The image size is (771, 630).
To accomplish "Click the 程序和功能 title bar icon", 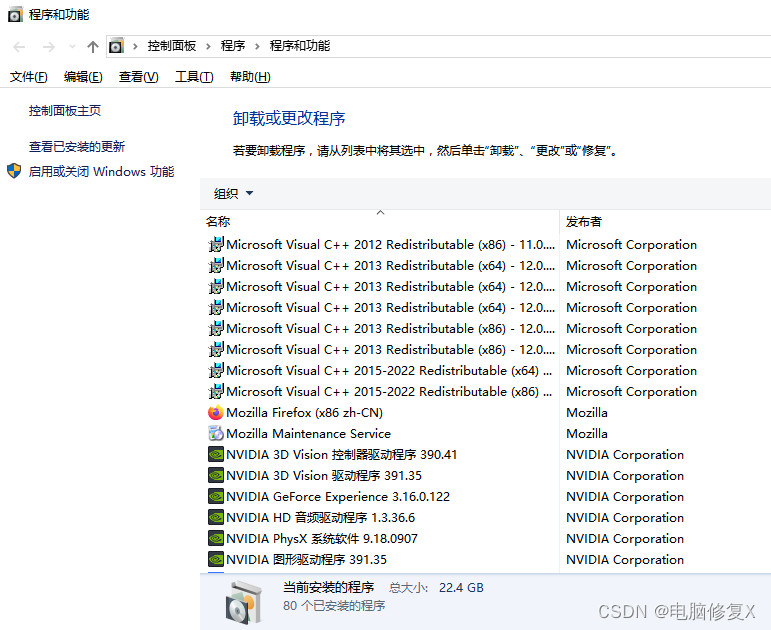I will (15, 15).
